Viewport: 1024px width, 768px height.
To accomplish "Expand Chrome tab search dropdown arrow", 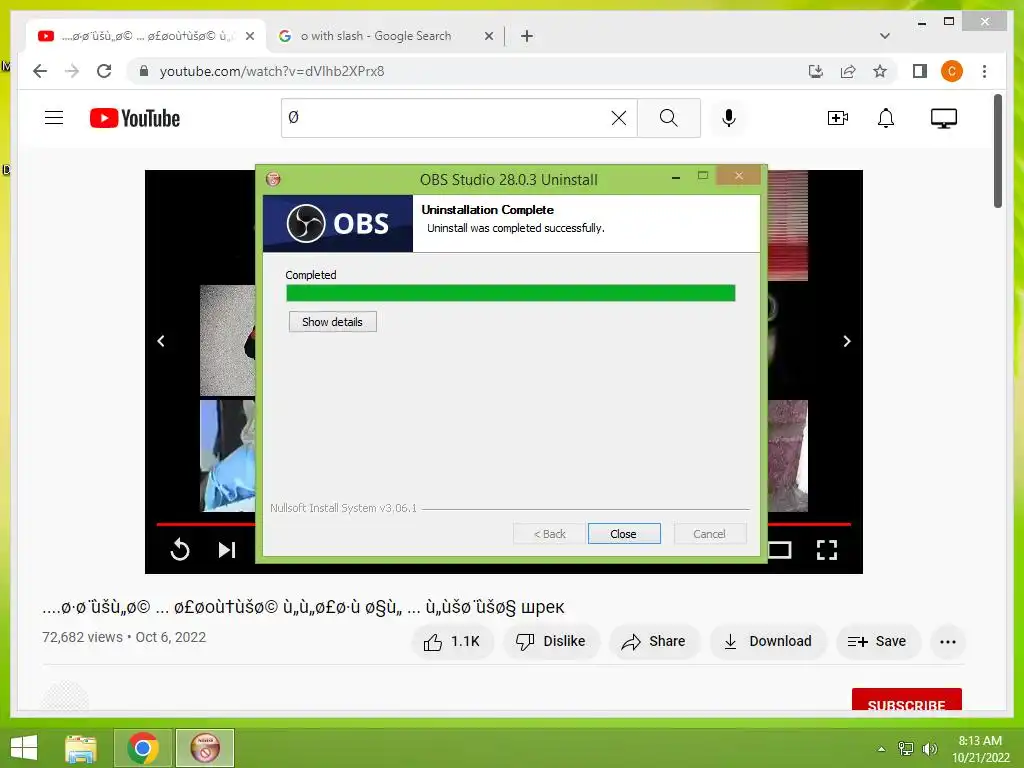I will coord(885,36).
